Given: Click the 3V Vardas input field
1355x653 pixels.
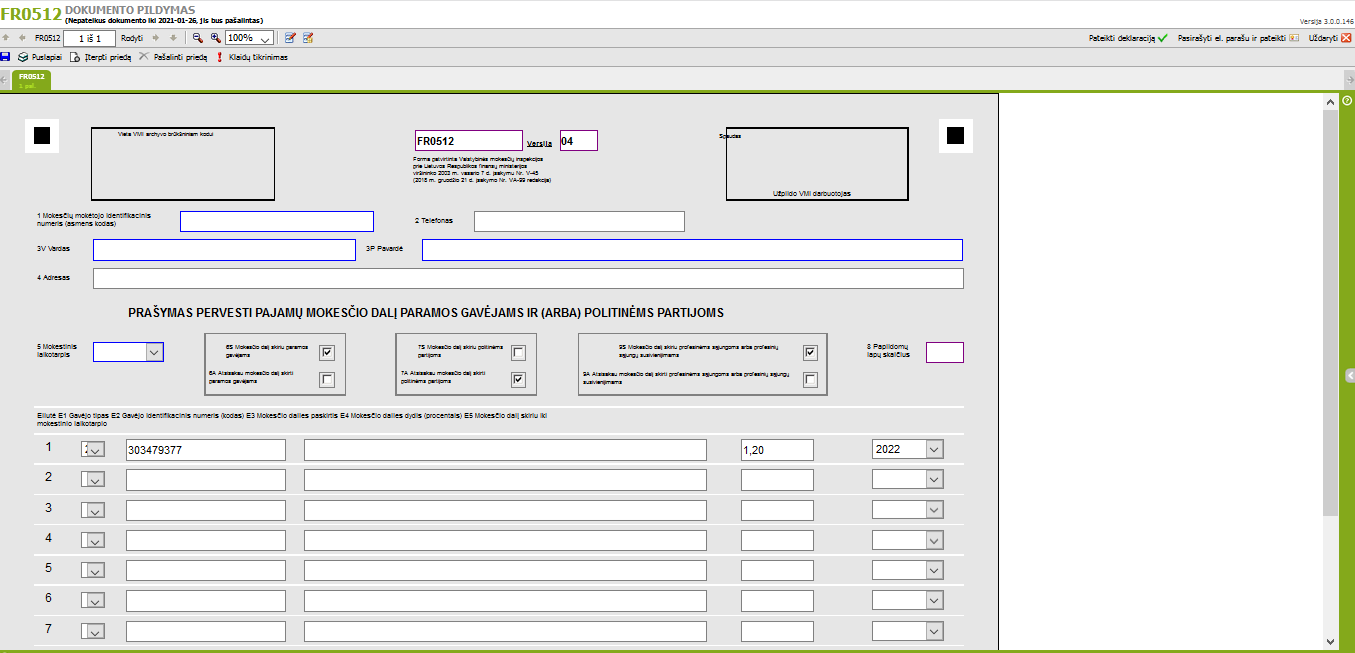Looking at the screenshot, I should tap(224, 250).
